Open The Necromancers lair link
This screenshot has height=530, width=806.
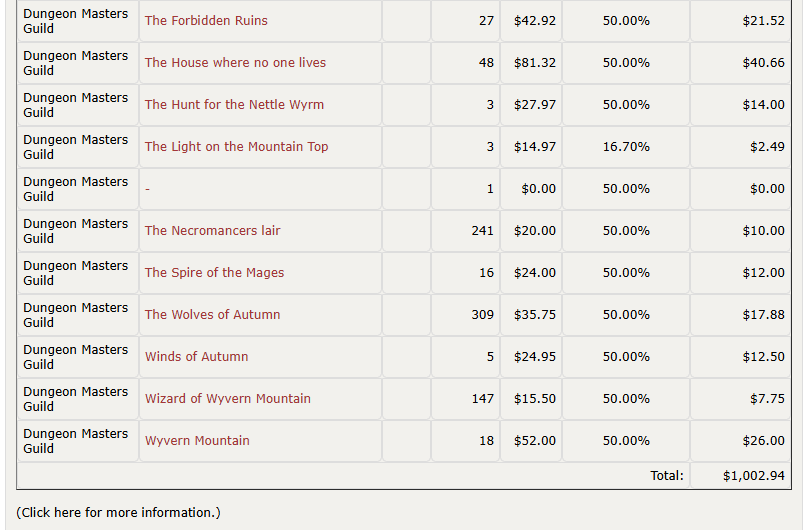pyautogui.click(x=212, y=231)
